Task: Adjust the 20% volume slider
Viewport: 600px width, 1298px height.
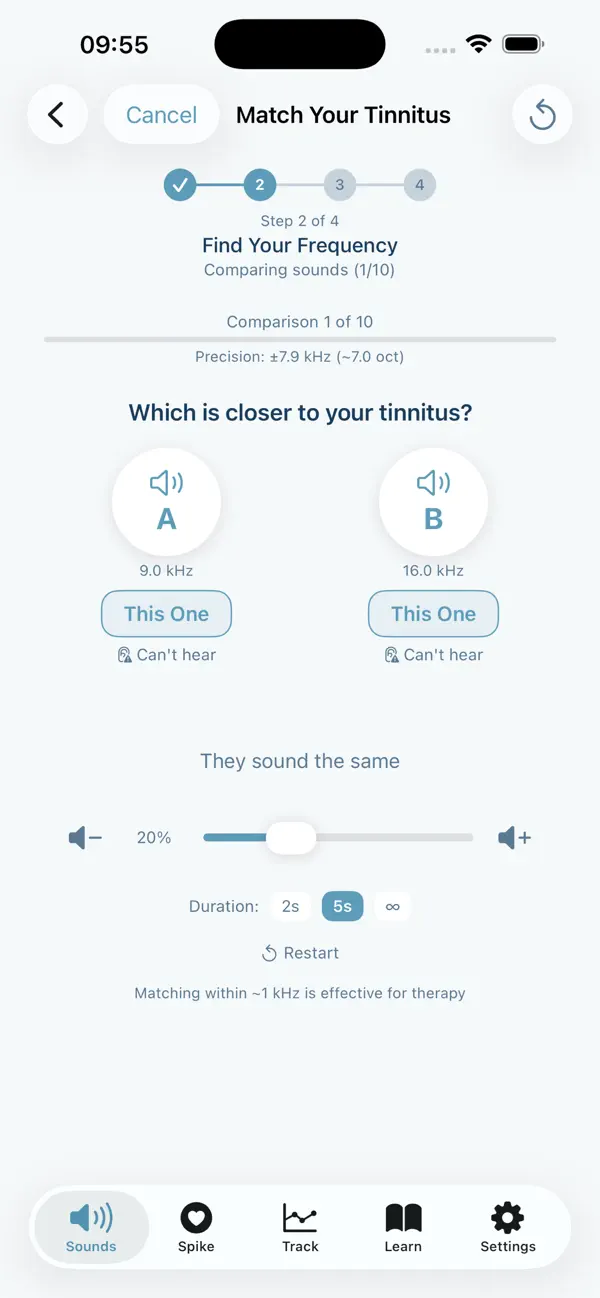Action: (x=291, y=837)
